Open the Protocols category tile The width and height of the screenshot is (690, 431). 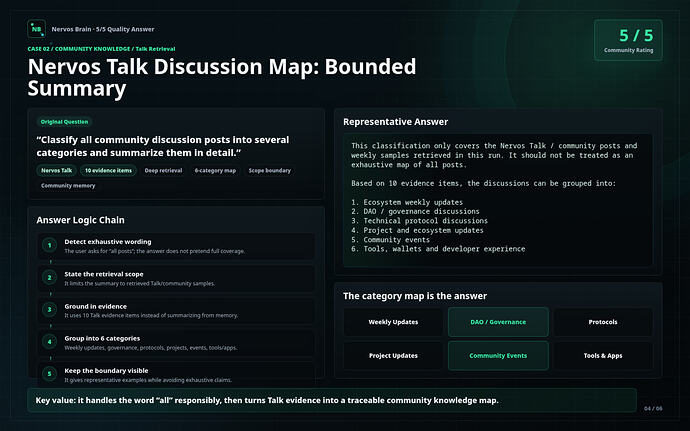pos(603,322)
